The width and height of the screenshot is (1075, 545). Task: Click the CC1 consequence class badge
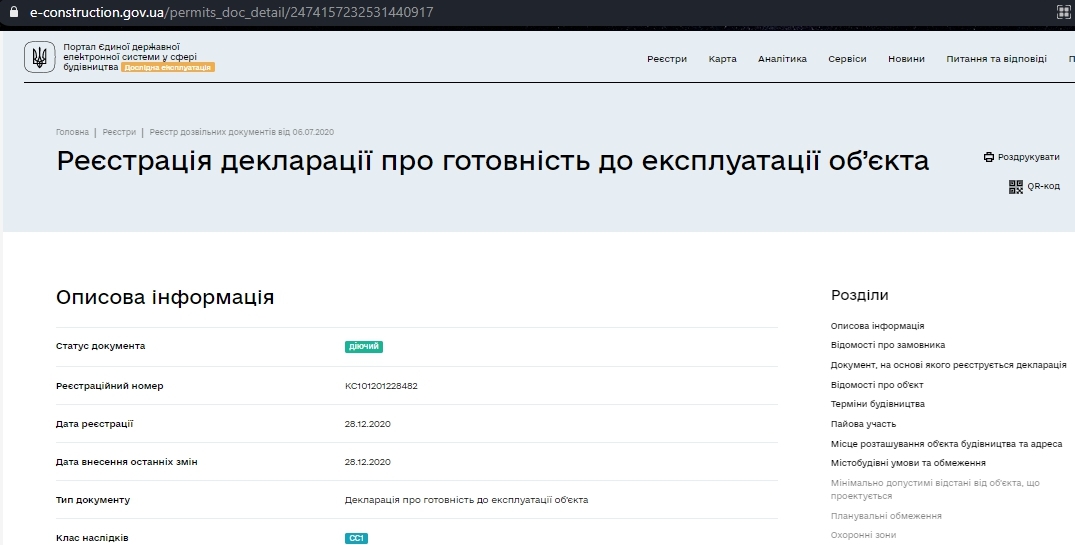click(357, 539)
